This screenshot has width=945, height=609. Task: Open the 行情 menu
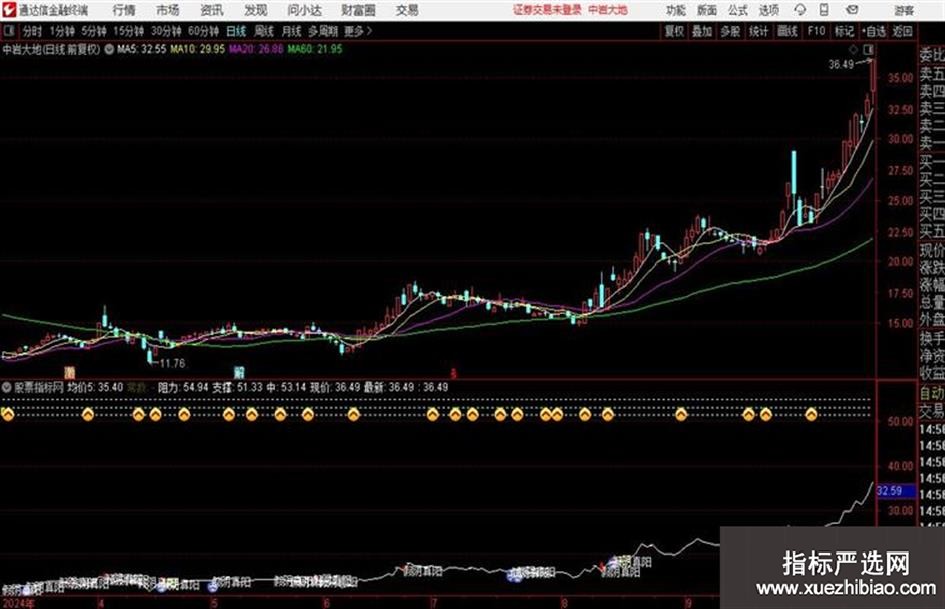(x=124, y=10)
